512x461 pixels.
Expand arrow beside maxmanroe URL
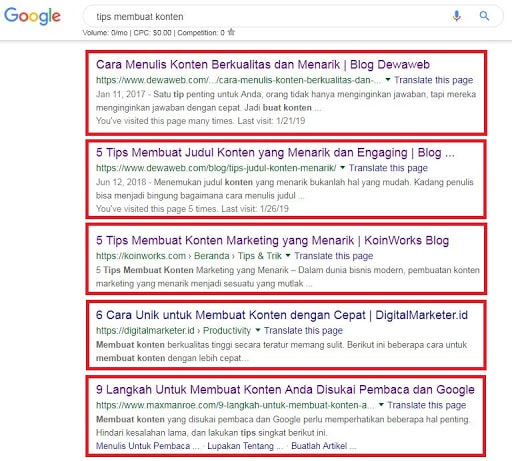click(x=381, y=405)
